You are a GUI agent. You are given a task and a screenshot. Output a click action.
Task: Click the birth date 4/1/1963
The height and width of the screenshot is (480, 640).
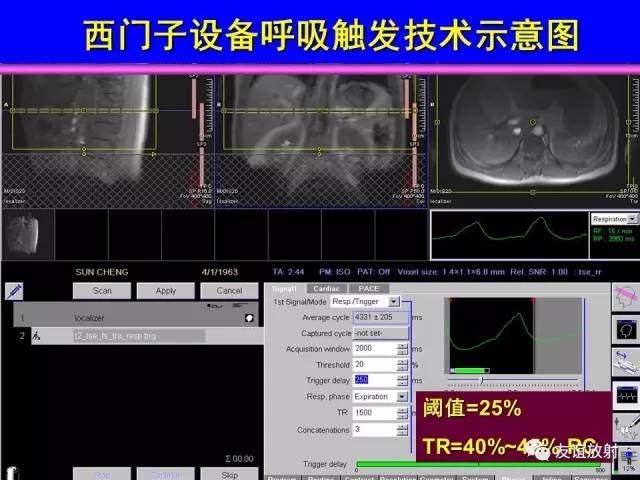point(220,272)
